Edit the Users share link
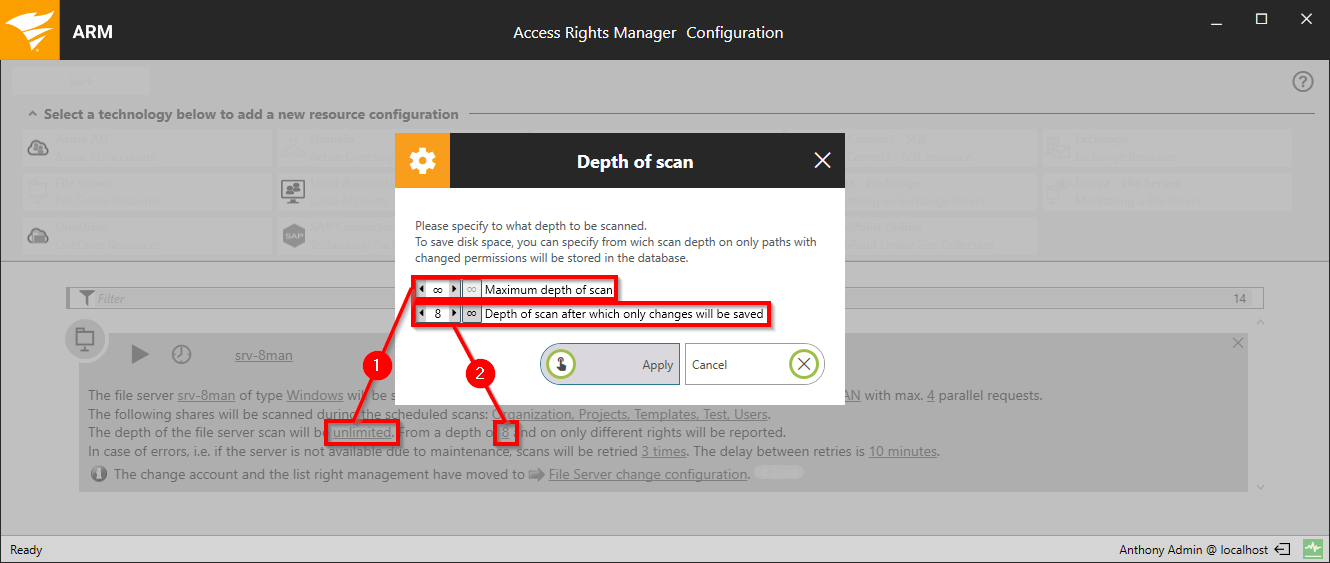The image size is (1330, 563). [x=750, y=414]
